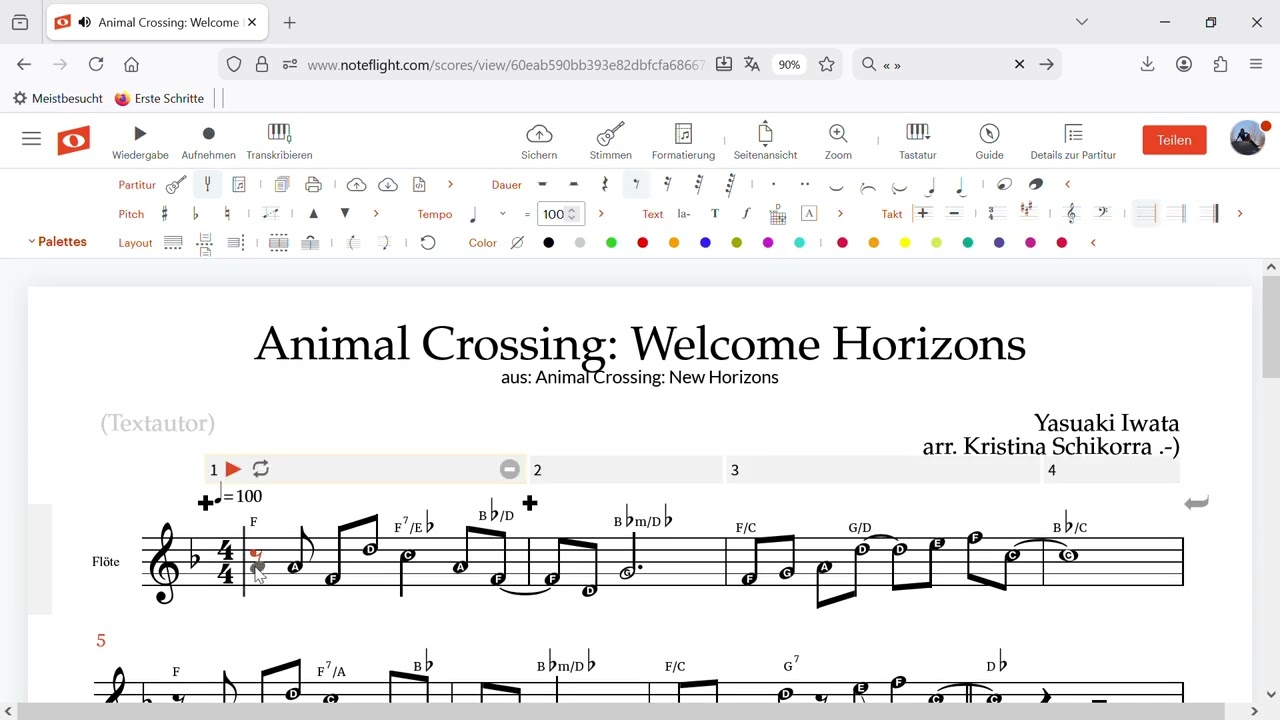Click the Teilen button
This screenshot has height=720, width=1280.
coord(1174,140)
